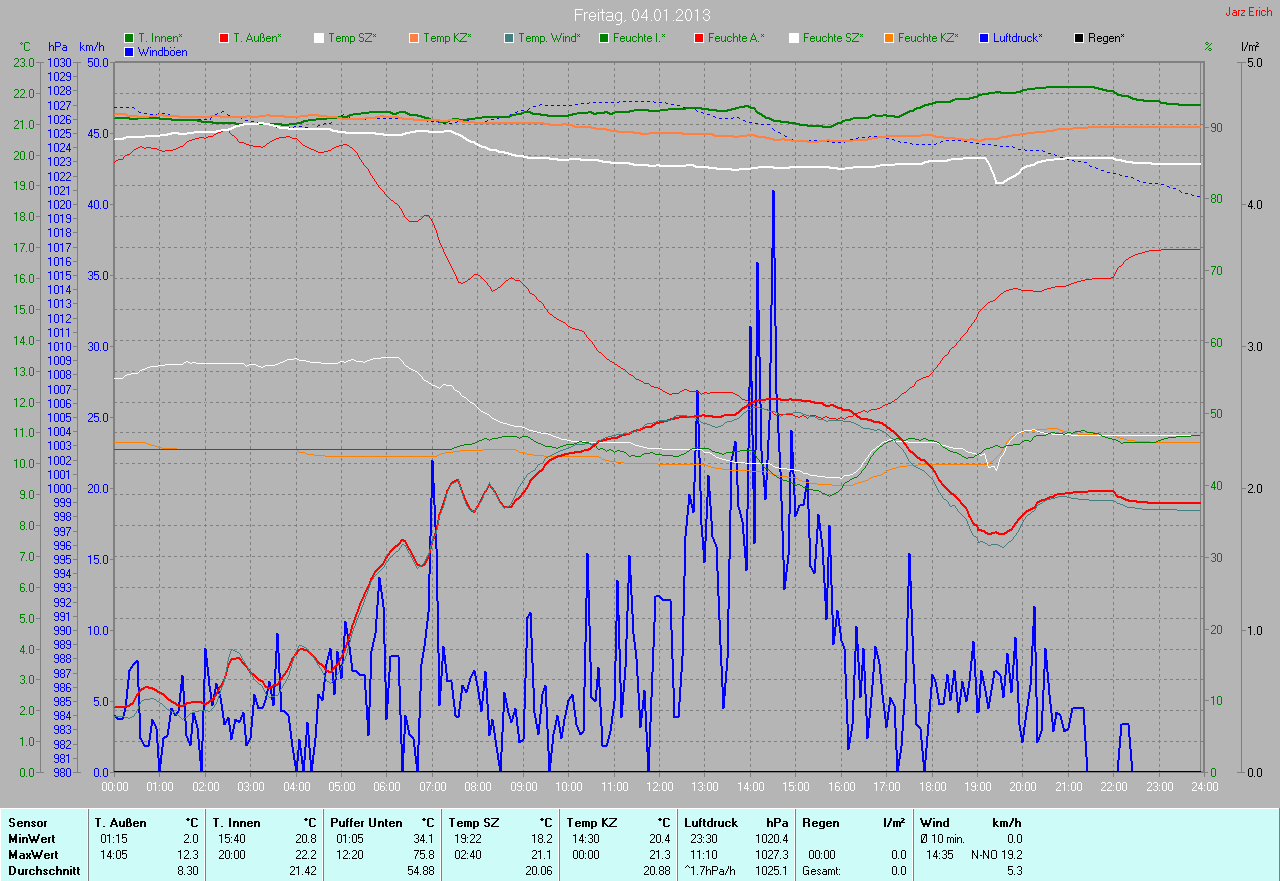
Task: Click the black swatch beside Regen*
Action: (x=1079, y=38)
